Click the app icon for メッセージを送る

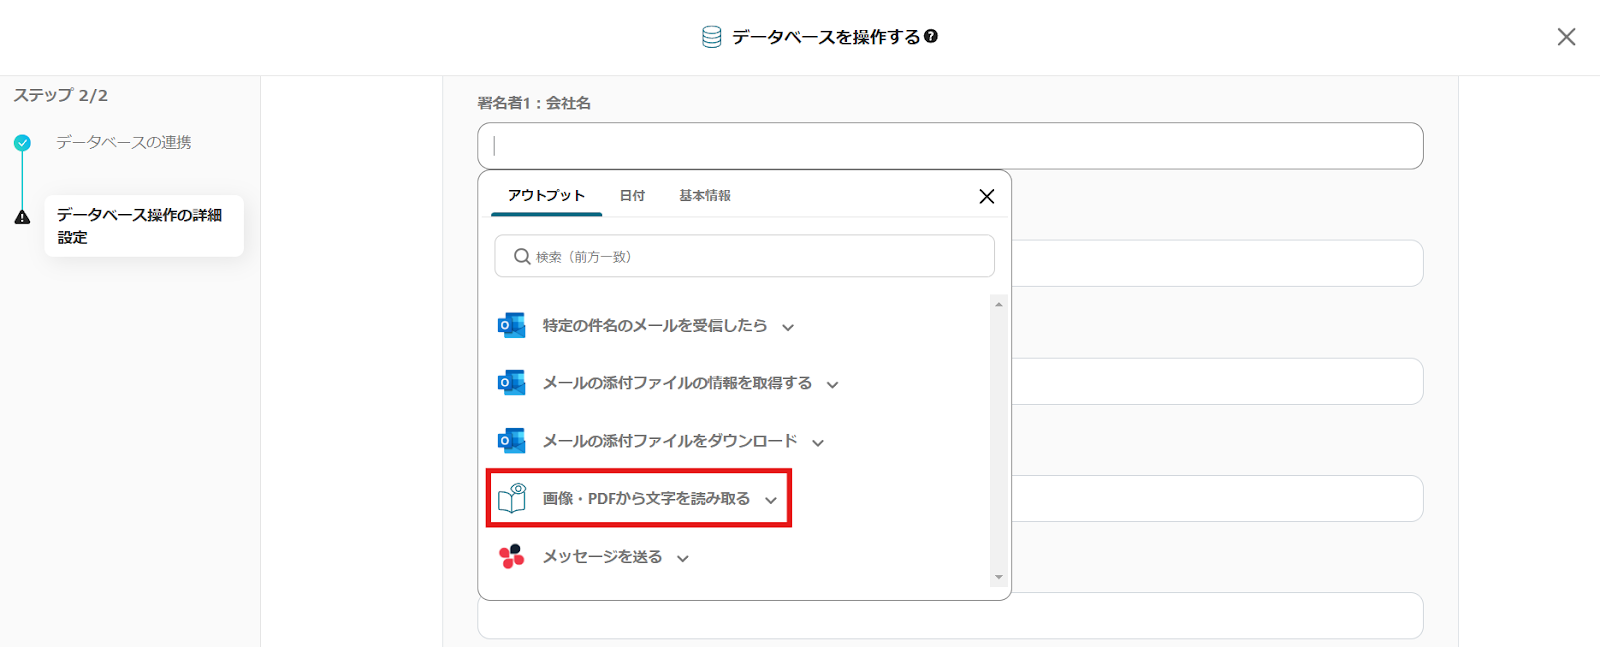(511, 556)
